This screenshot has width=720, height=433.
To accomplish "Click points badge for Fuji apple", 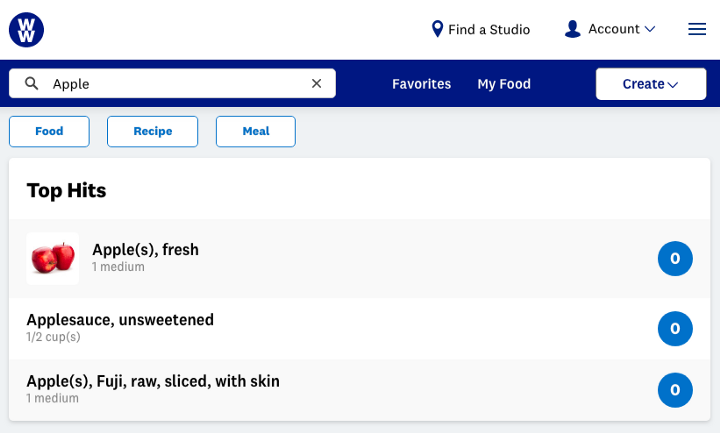I will pos(675,390).
